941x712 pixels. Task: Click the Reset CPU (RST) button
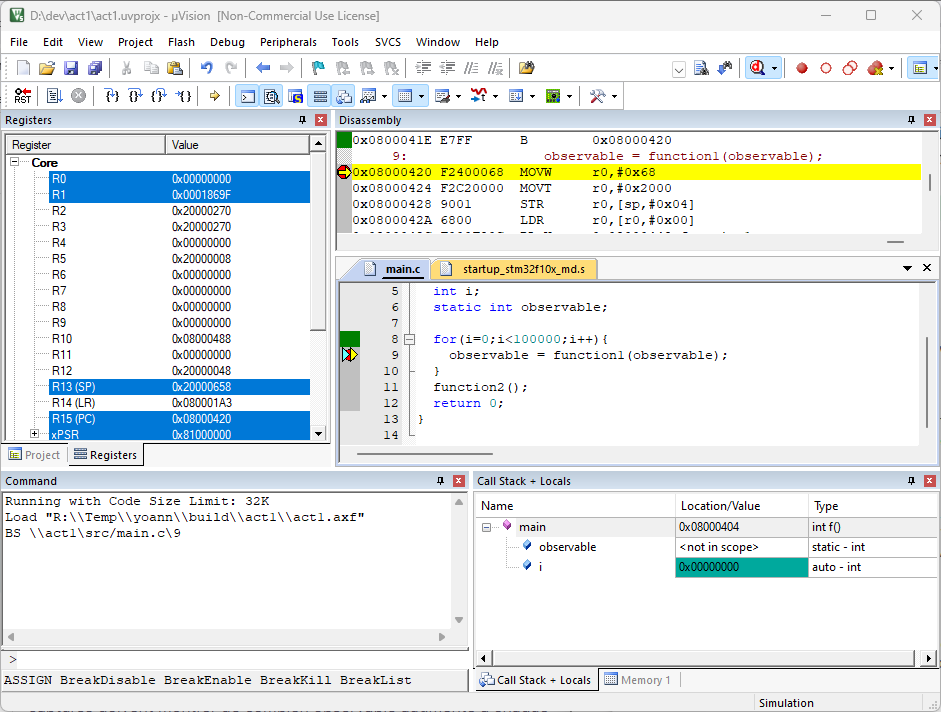pyautogui.click(x=22, y=96)
